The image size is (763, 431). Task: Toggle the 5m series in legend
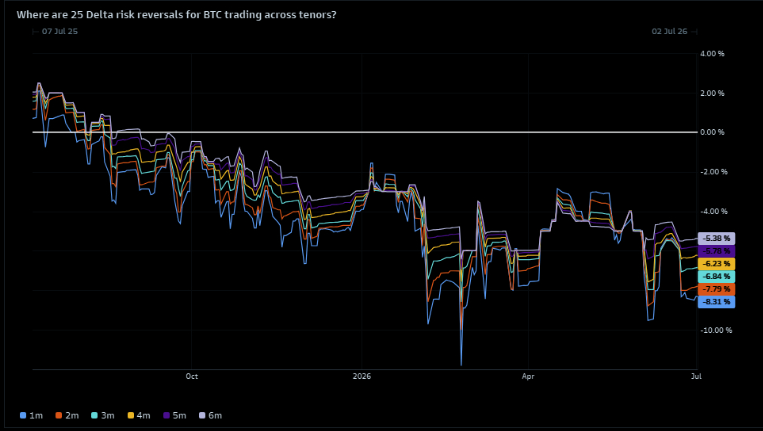pyautogui.click(x=175, y=415)
